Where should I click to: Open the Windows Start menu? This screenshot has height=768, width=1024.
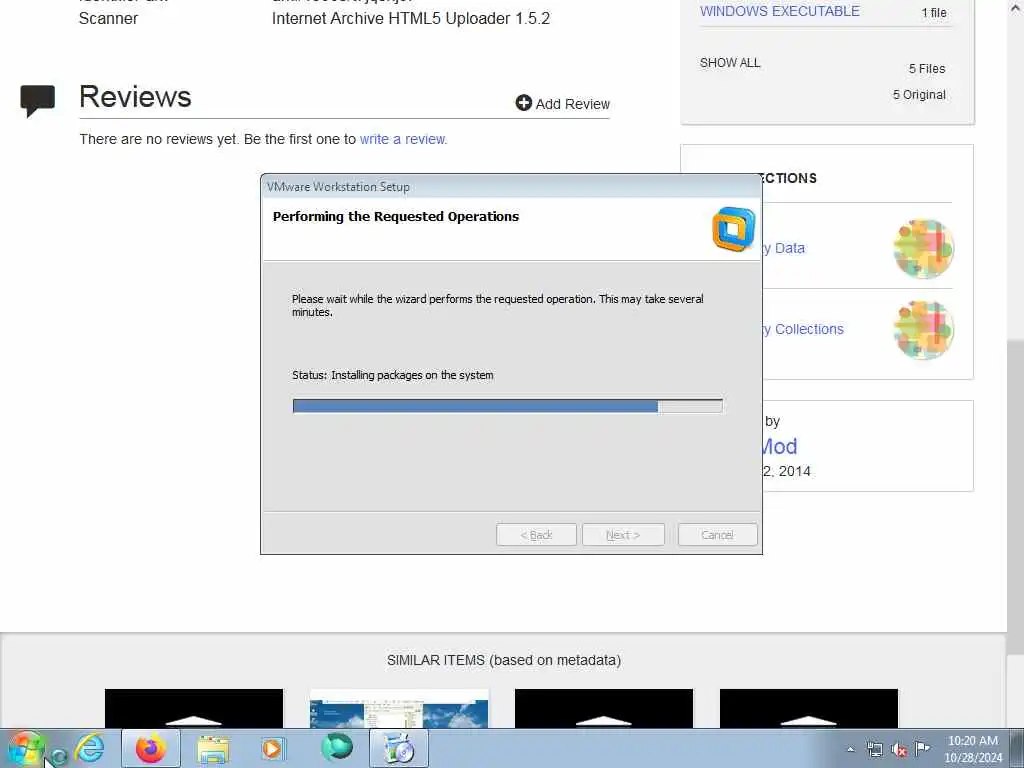click(x=25, y=749)
